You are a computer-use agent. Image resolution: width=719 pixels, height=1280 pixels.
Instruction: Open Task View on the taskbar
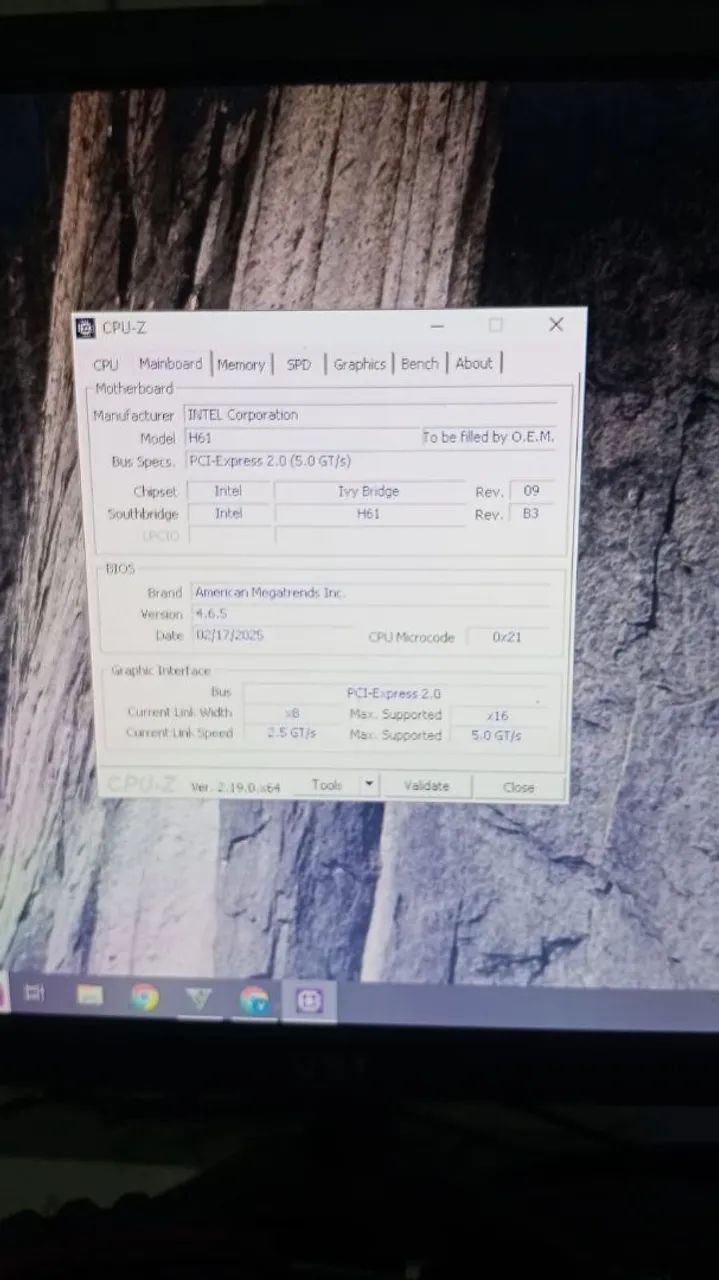point(34,993)
